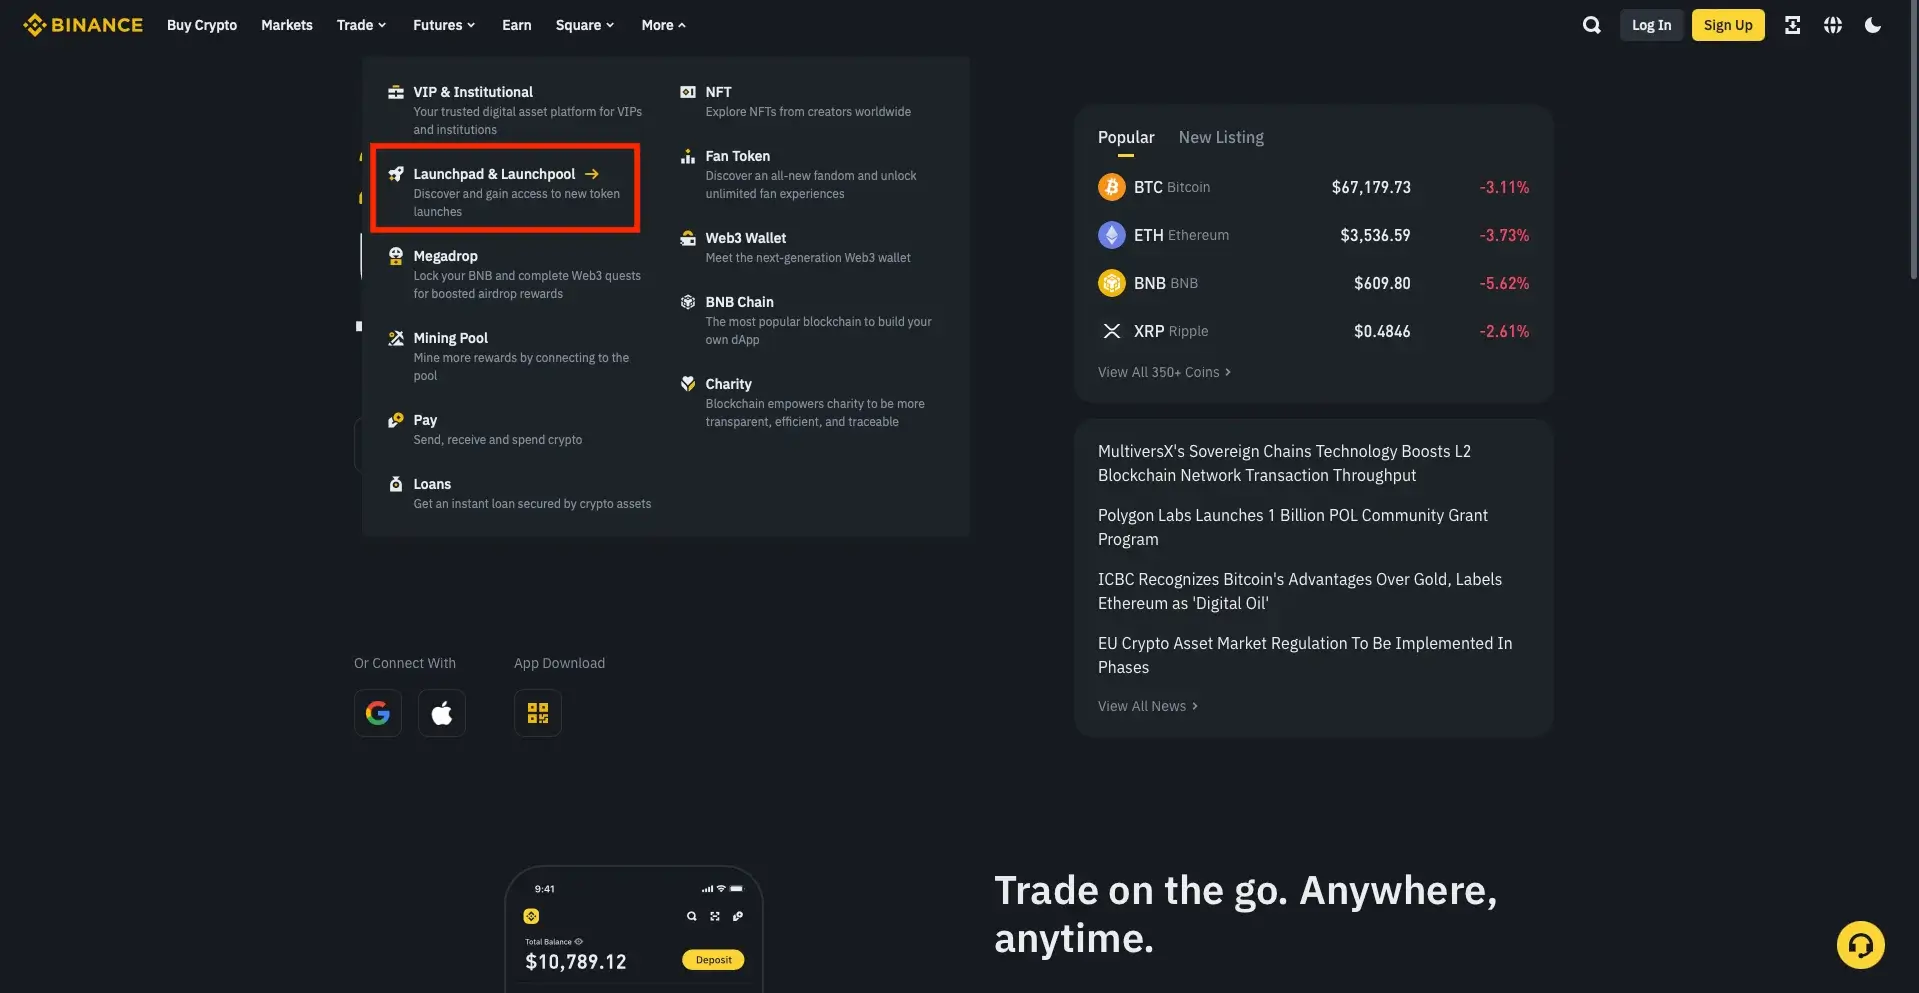Open the QR code app download
Screen dimensions: 1919x993
tap(538, 713)
